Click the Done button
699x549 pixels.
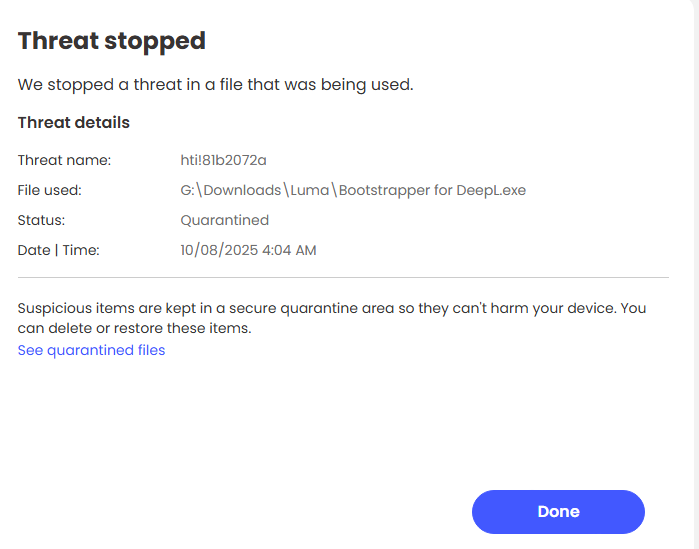(x=558, y=512)
